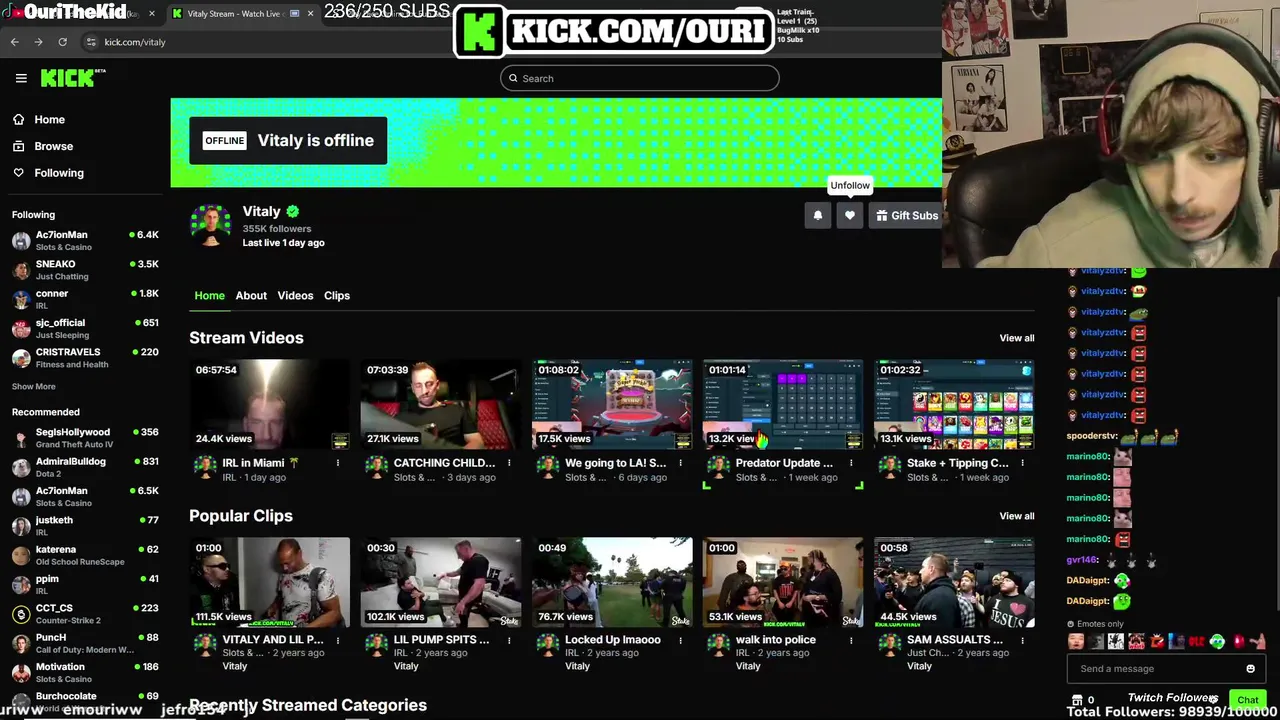
Task: Open katerena recommended channel
Action: point(85,555)
